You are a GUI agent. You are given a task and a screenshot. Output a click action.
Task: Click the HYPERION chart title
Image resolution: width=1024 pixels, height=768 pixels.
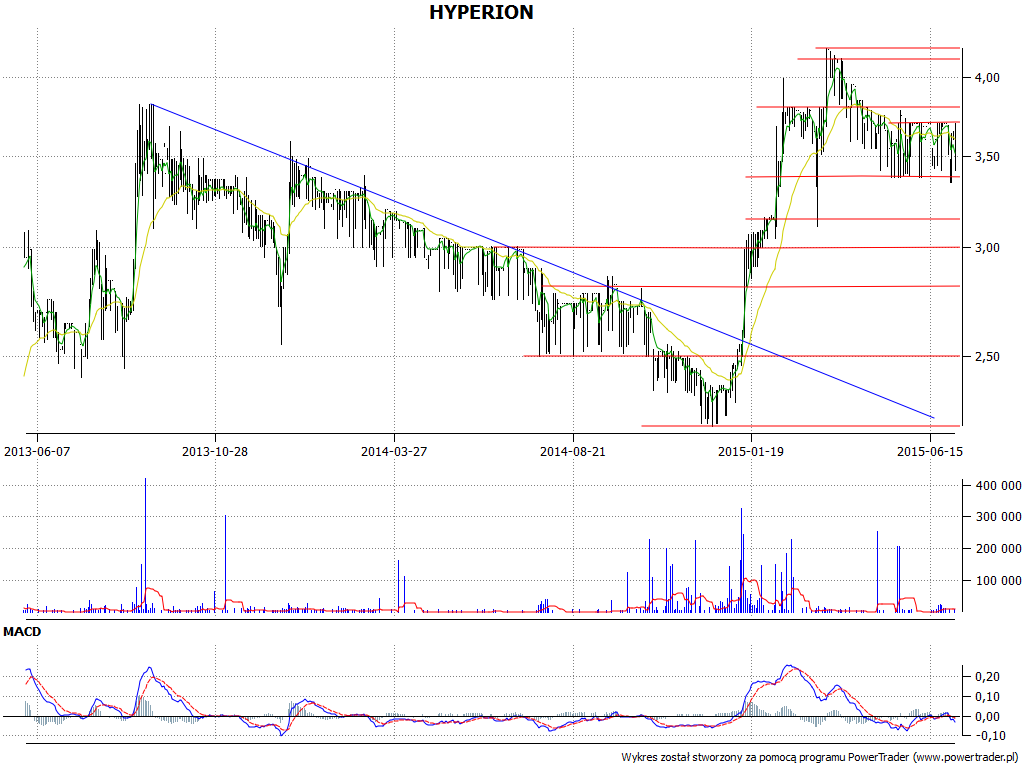481,12
